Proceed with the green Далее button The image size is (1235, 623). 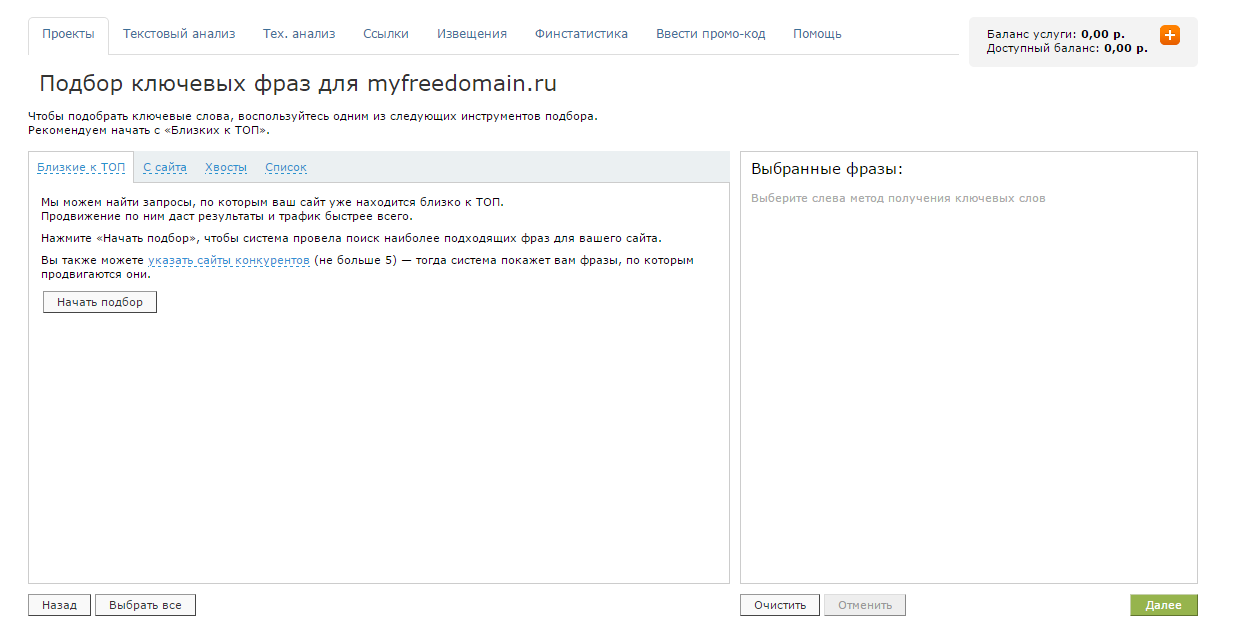[x=1163, y=605]
